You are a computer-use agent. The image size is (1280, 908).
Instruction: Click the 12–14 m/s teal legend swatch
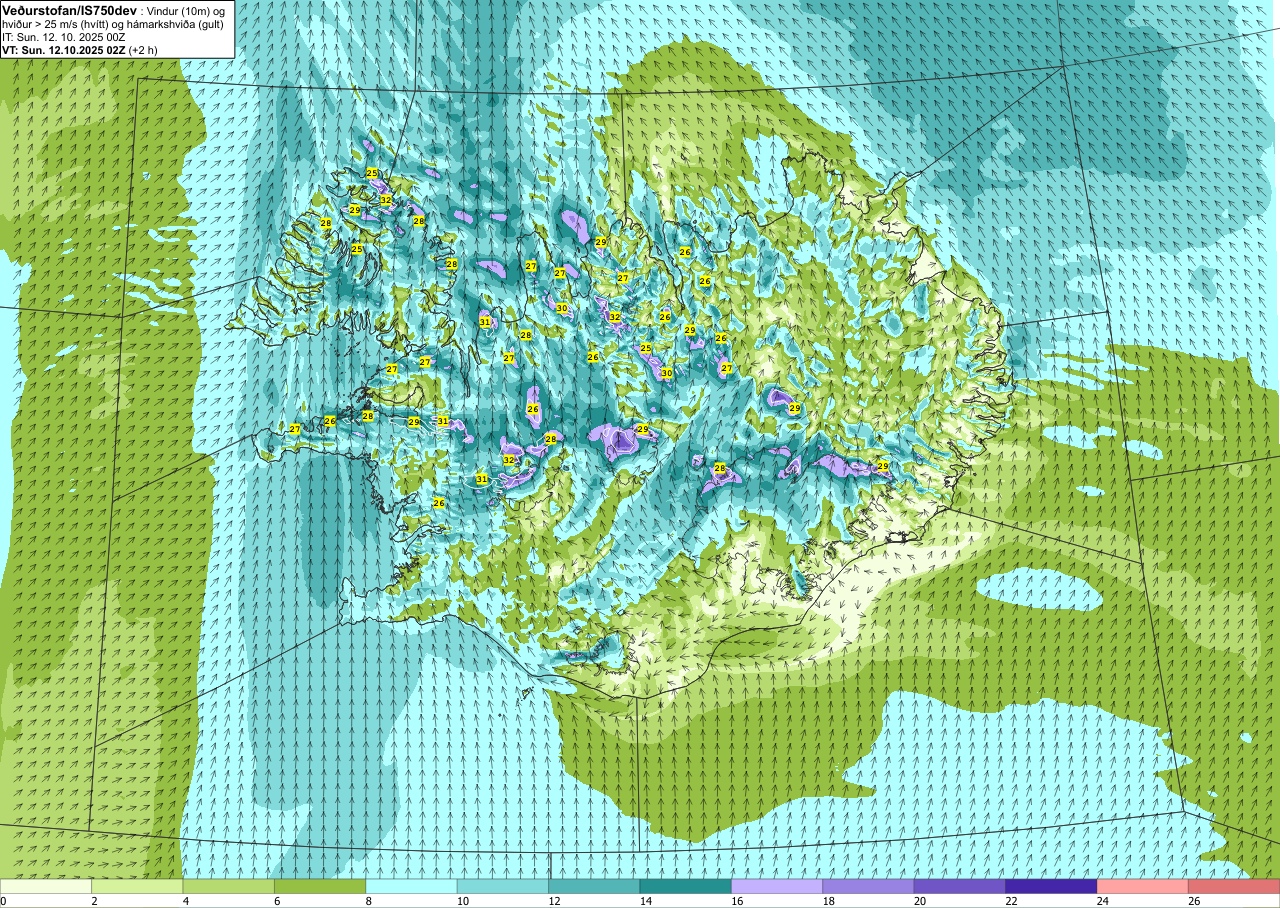[x=594, y=887]
